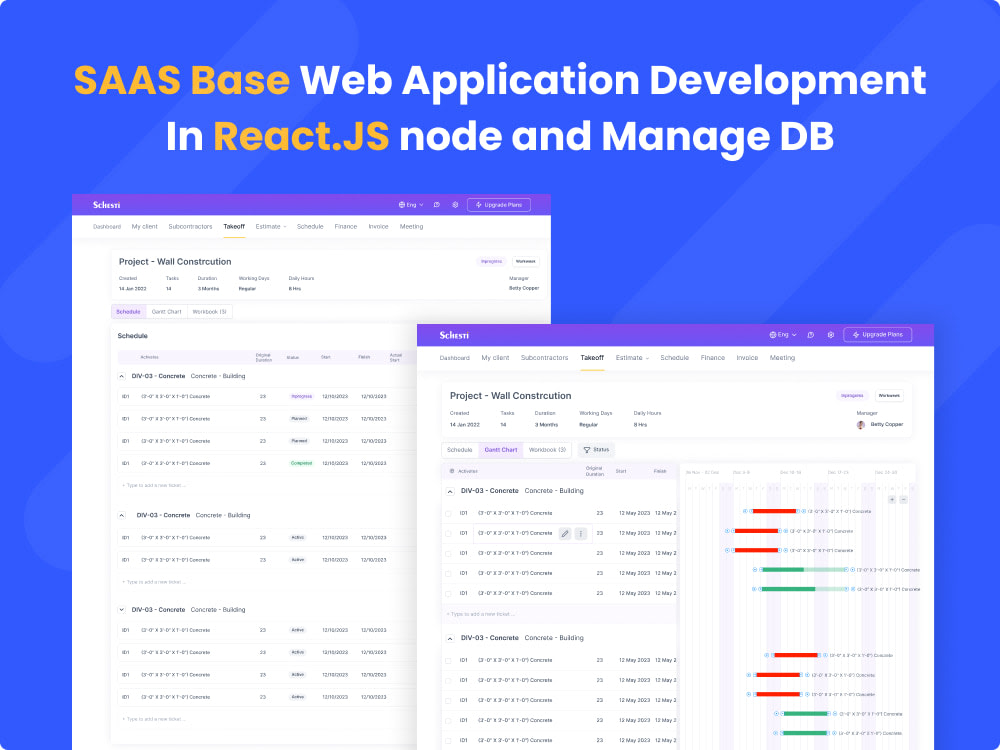
Task: Tick the first activity checkbox under the lower DIV-03 group
Action: [x=448, y=661]
